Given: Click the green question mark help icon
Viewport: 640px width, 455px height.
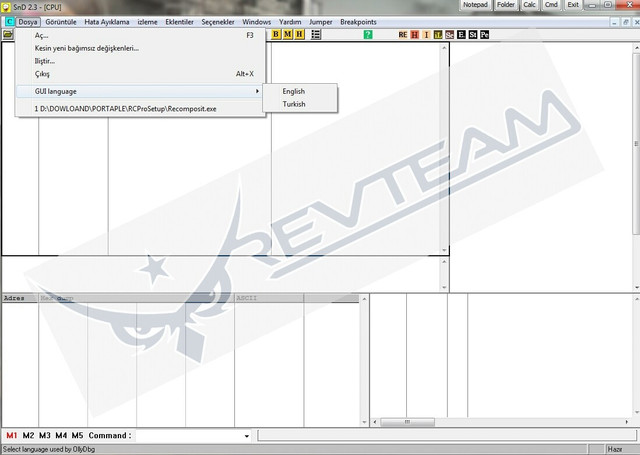Looking at the screenshot, I should click(x=368, y=35).
